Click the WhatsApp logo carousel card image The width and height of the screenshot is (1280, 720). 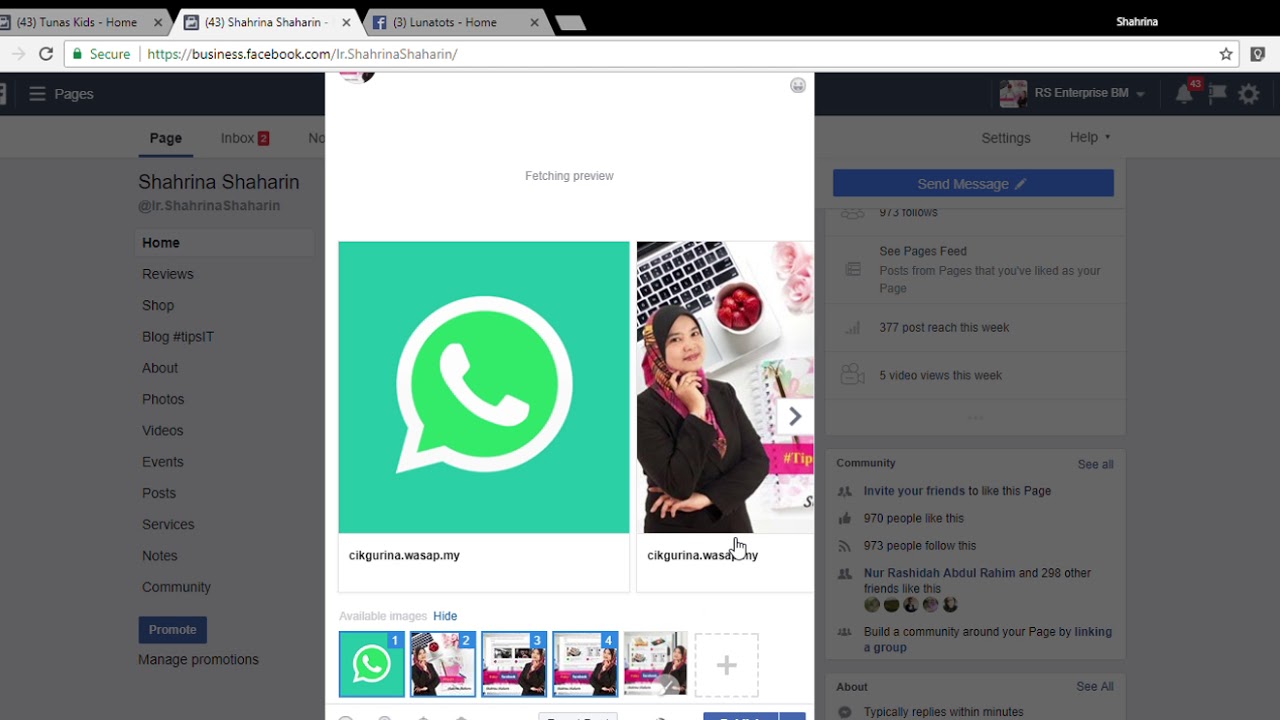coord(484,387)
